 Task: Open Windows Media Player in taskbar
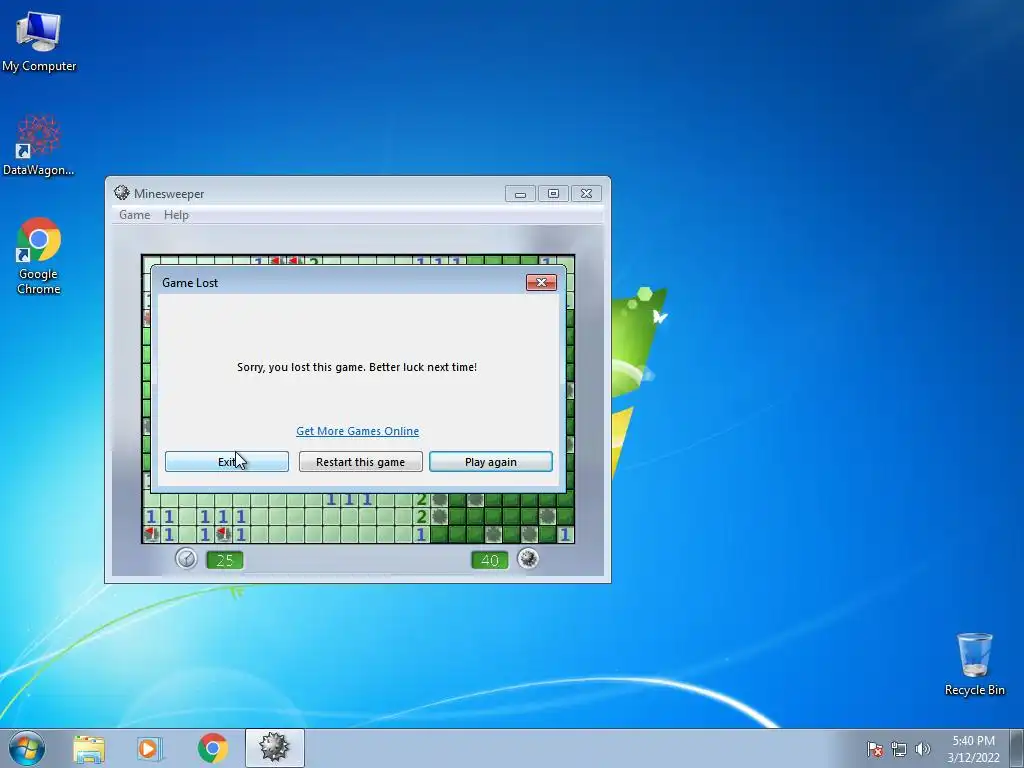[150, 748]
